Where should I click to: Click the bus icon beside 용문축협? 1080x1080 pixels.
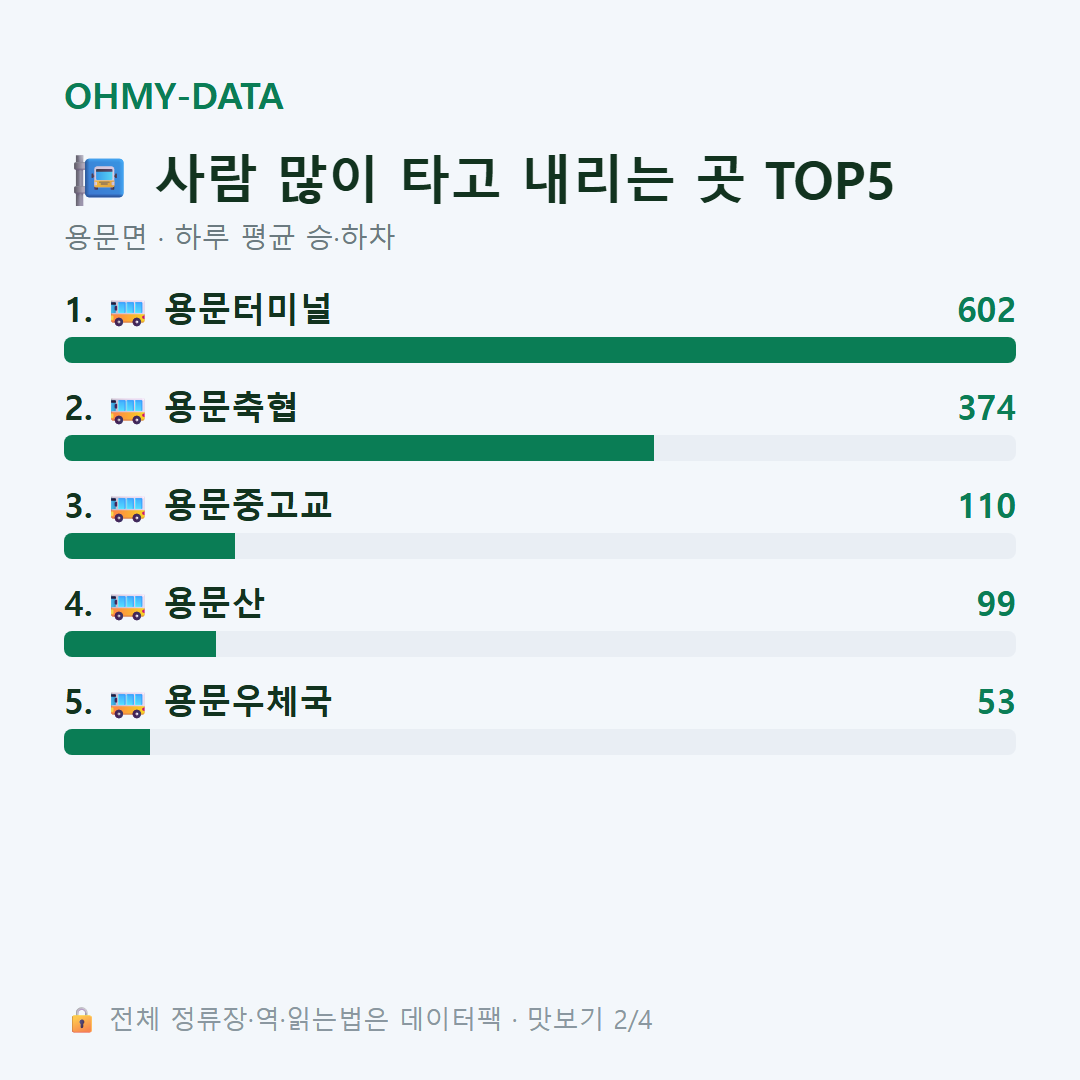tap(127, 409)
